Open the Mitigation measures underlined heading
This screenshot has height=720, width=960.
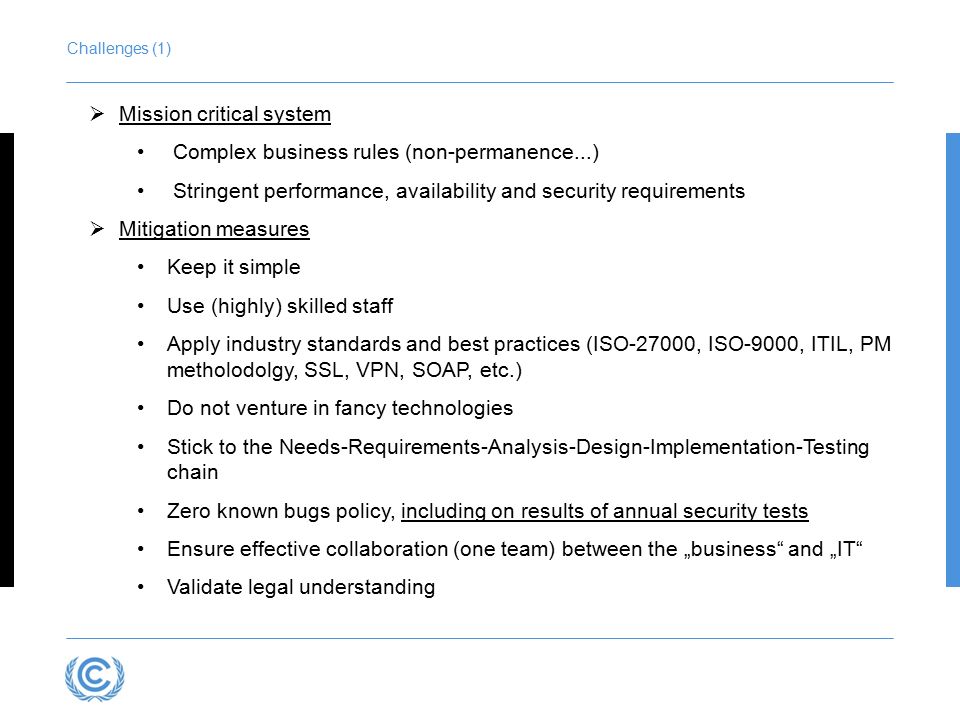214,230
